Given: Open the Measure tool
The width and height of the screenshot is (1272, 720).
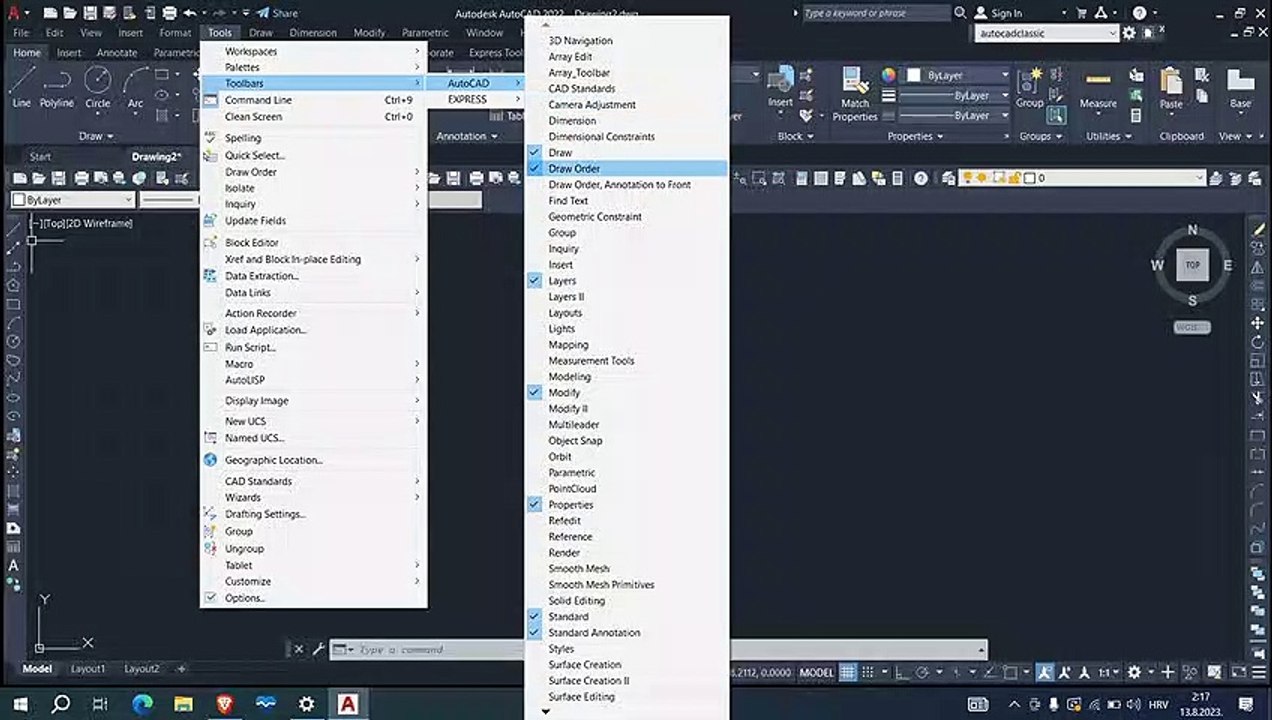Looking at the screenshot, I should pyautogui.click(x=1098, y=89).
